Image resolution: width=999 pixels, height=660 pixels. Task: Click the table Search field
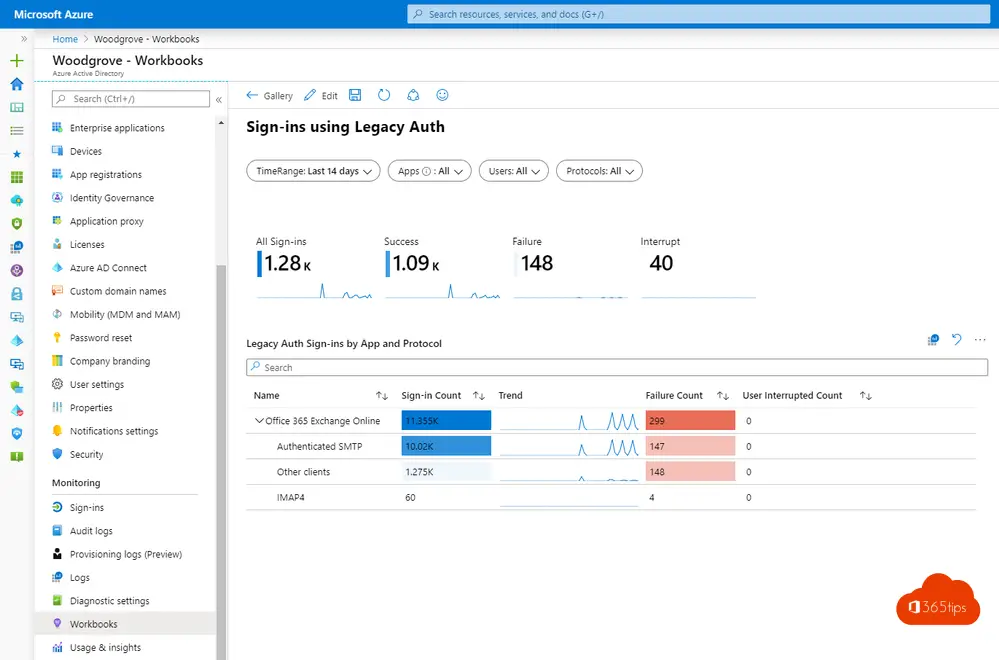[617, 368]
